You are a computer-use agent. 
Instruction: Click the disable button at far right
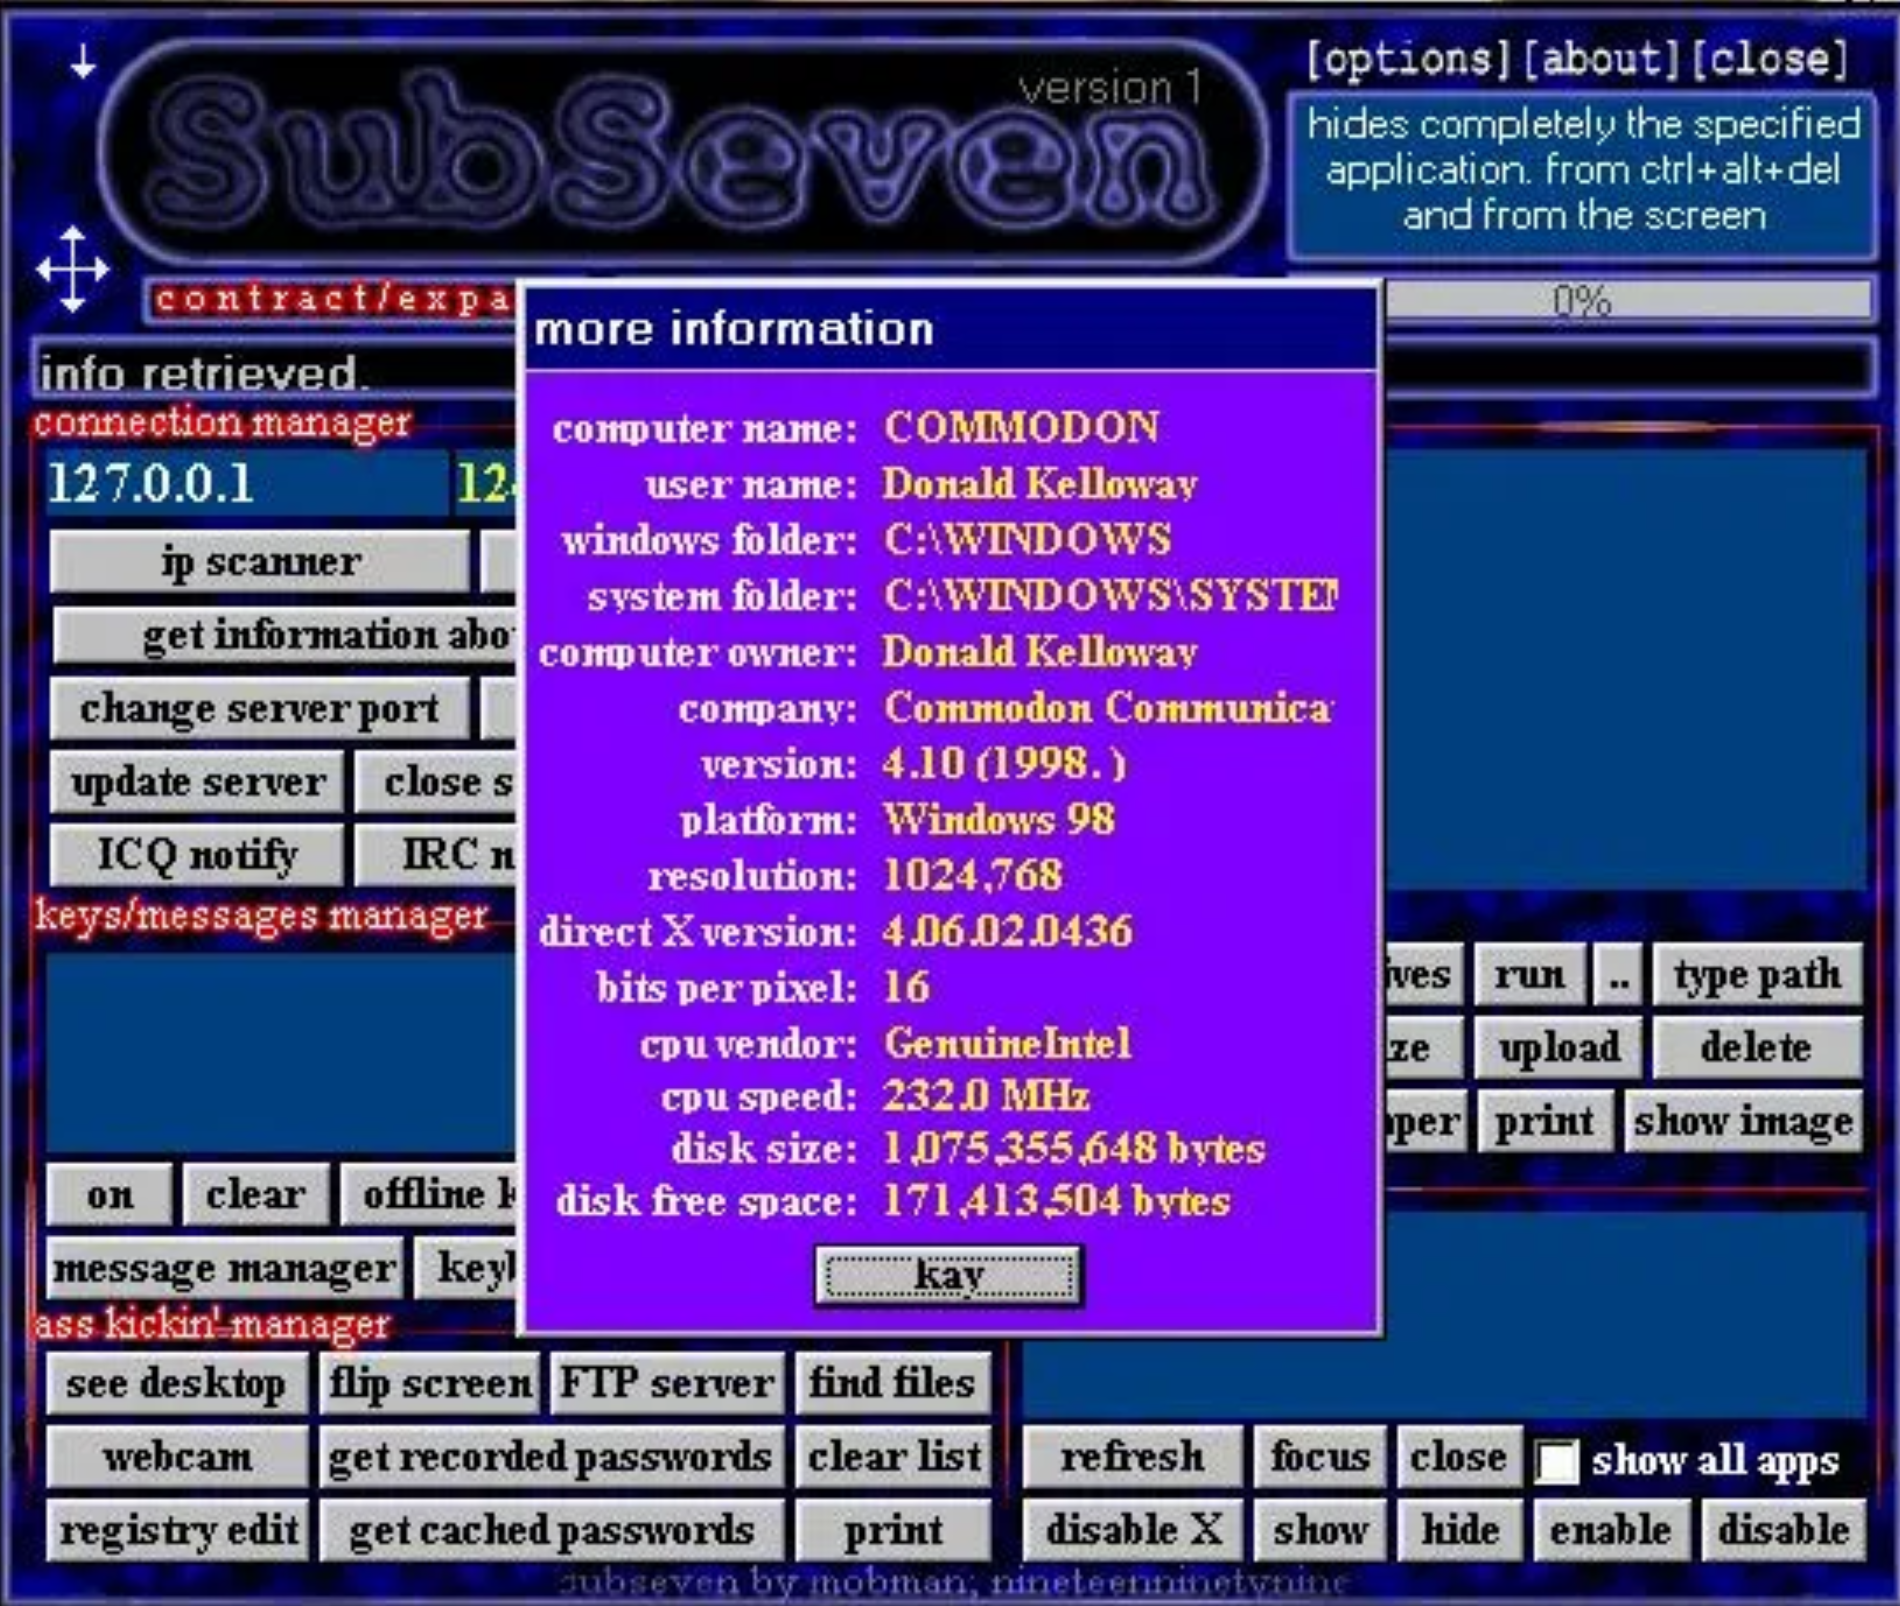coord(1783,1530)
